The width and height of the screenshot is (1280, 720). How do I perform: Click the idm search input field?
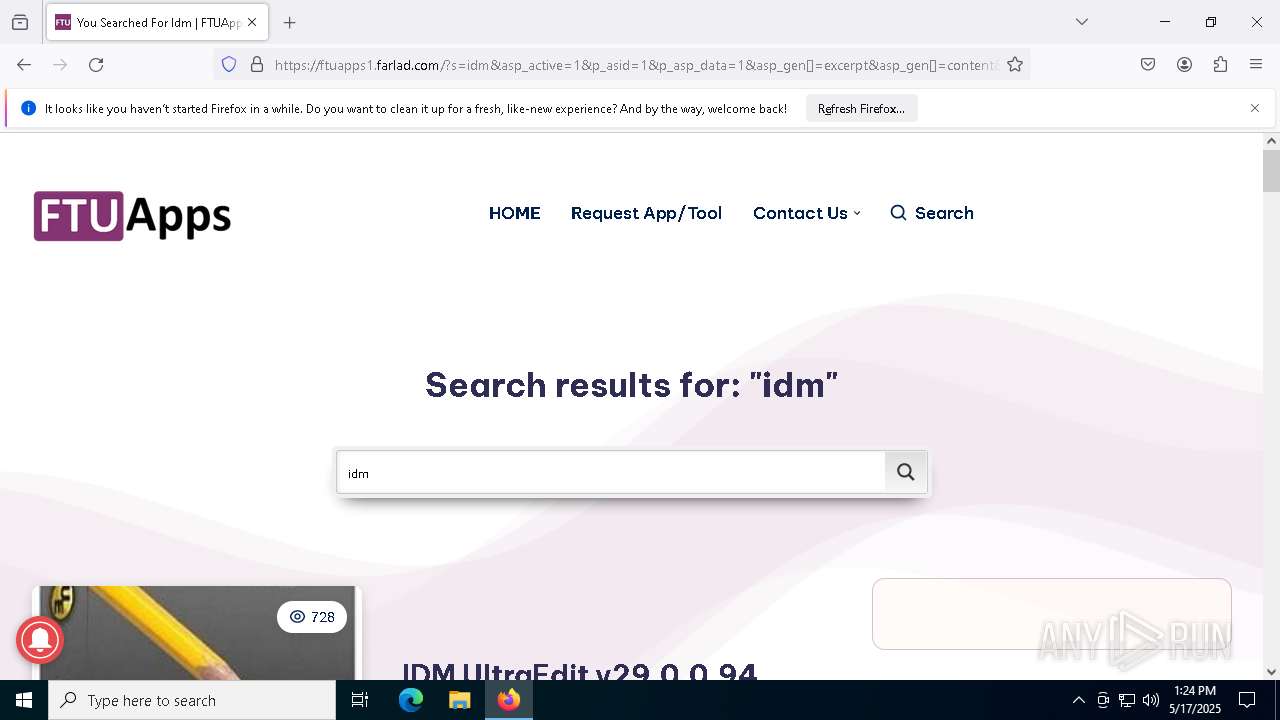[611, 473]
